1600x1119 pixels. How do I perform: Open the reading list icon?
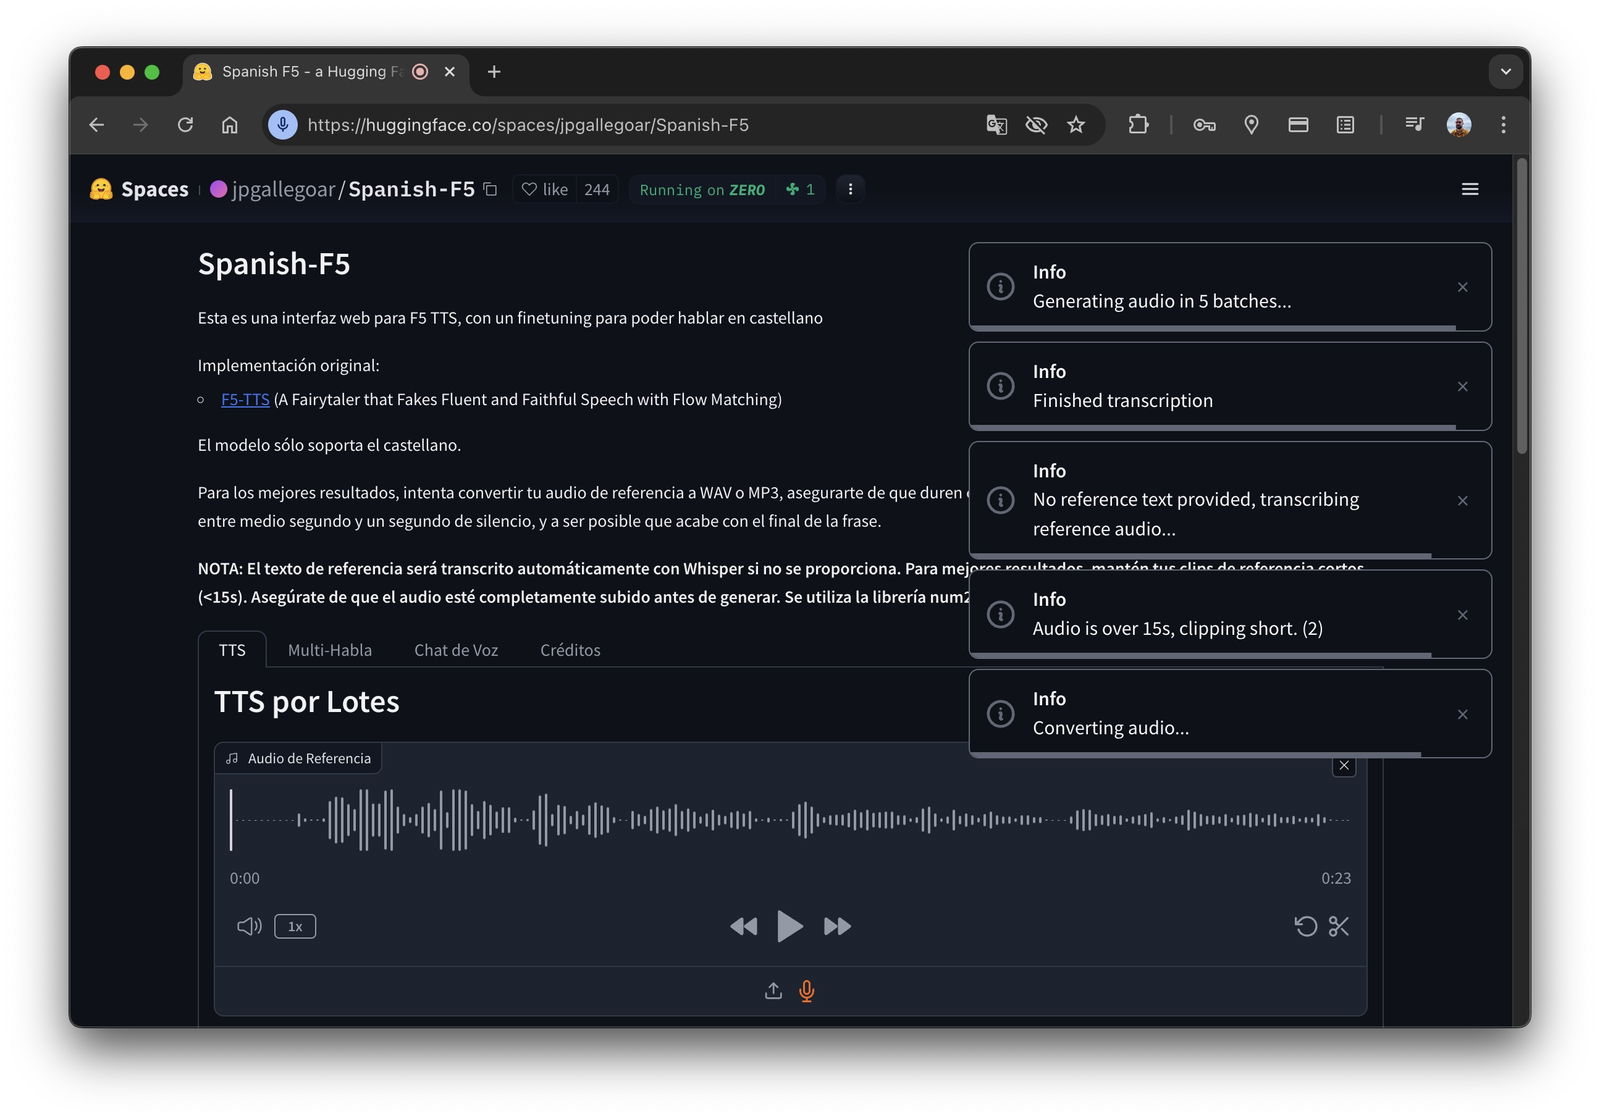coord(1345,125)
